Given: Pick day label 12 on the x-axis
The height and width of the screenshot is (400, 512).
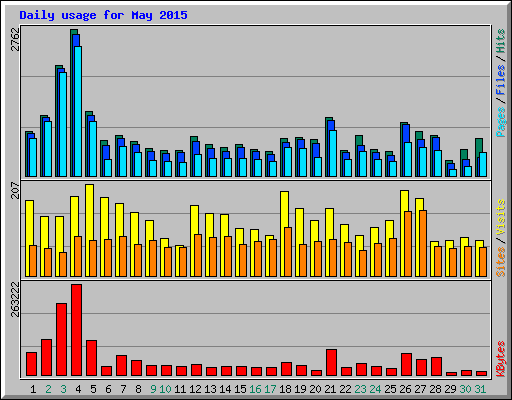Looking at the screenshot, I should coord(195,389).
